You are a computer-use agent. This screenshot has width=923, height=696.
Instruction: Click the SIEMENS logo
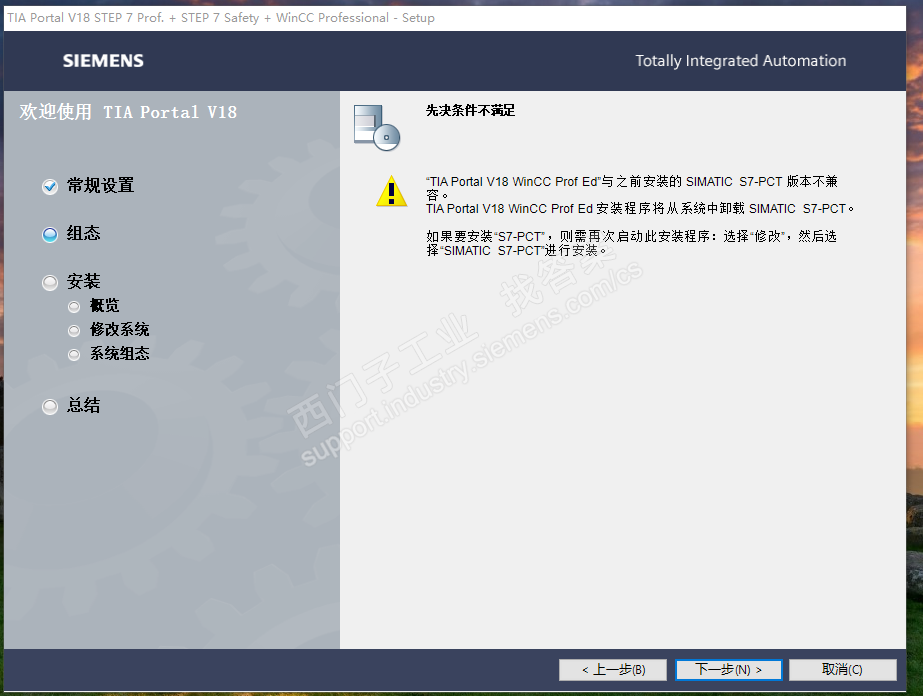click(x=103, y=61)
